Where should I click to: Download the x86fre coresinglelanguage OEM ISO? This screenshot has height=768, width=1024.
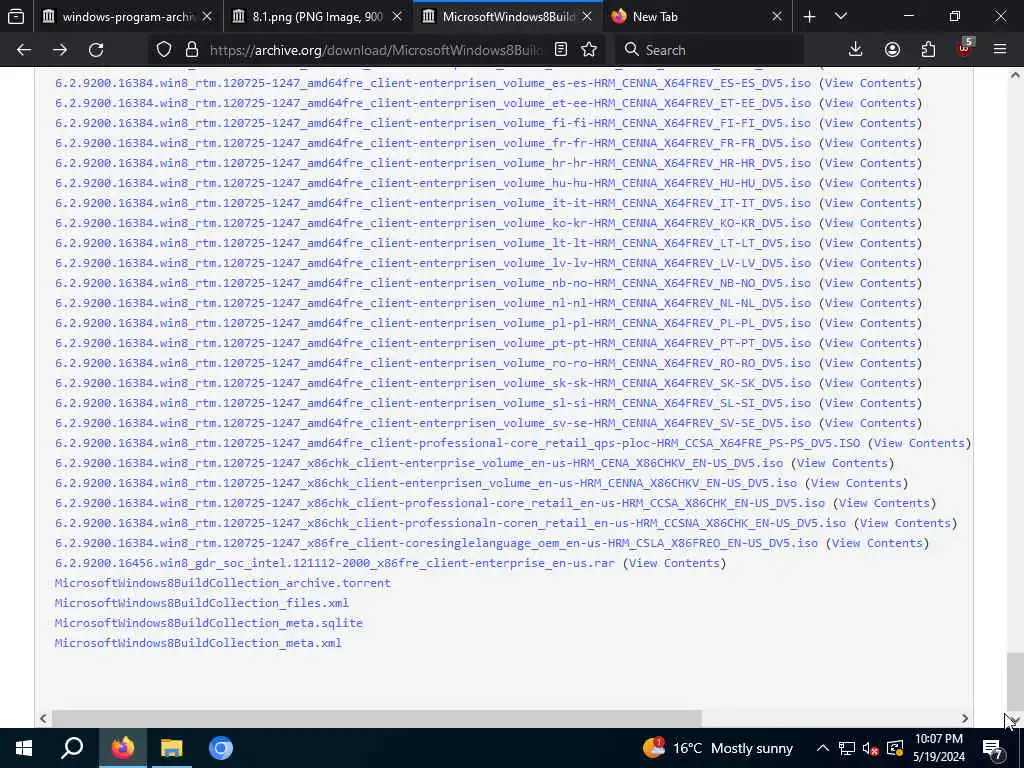click(436, 543)
